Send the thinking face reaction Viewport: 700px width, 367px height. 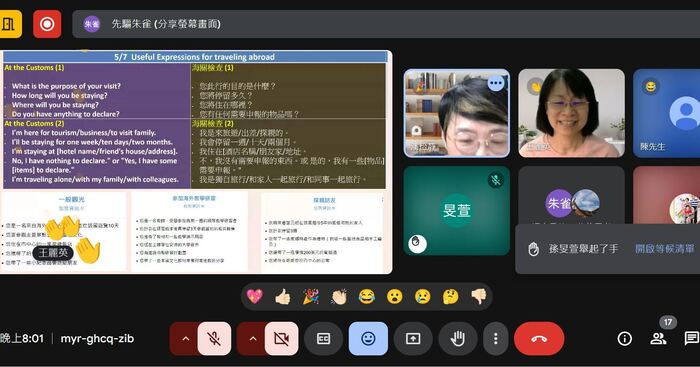point(450,296)
